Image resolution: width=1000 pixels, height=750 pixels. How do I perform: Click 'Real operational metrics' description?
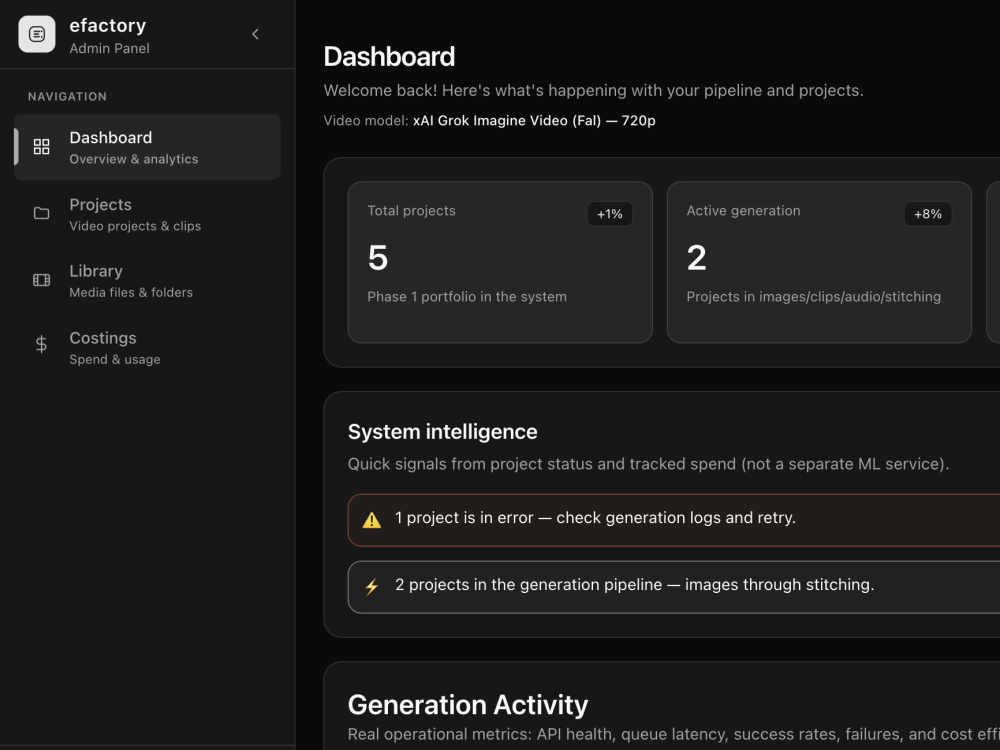(x=673, y=735)
